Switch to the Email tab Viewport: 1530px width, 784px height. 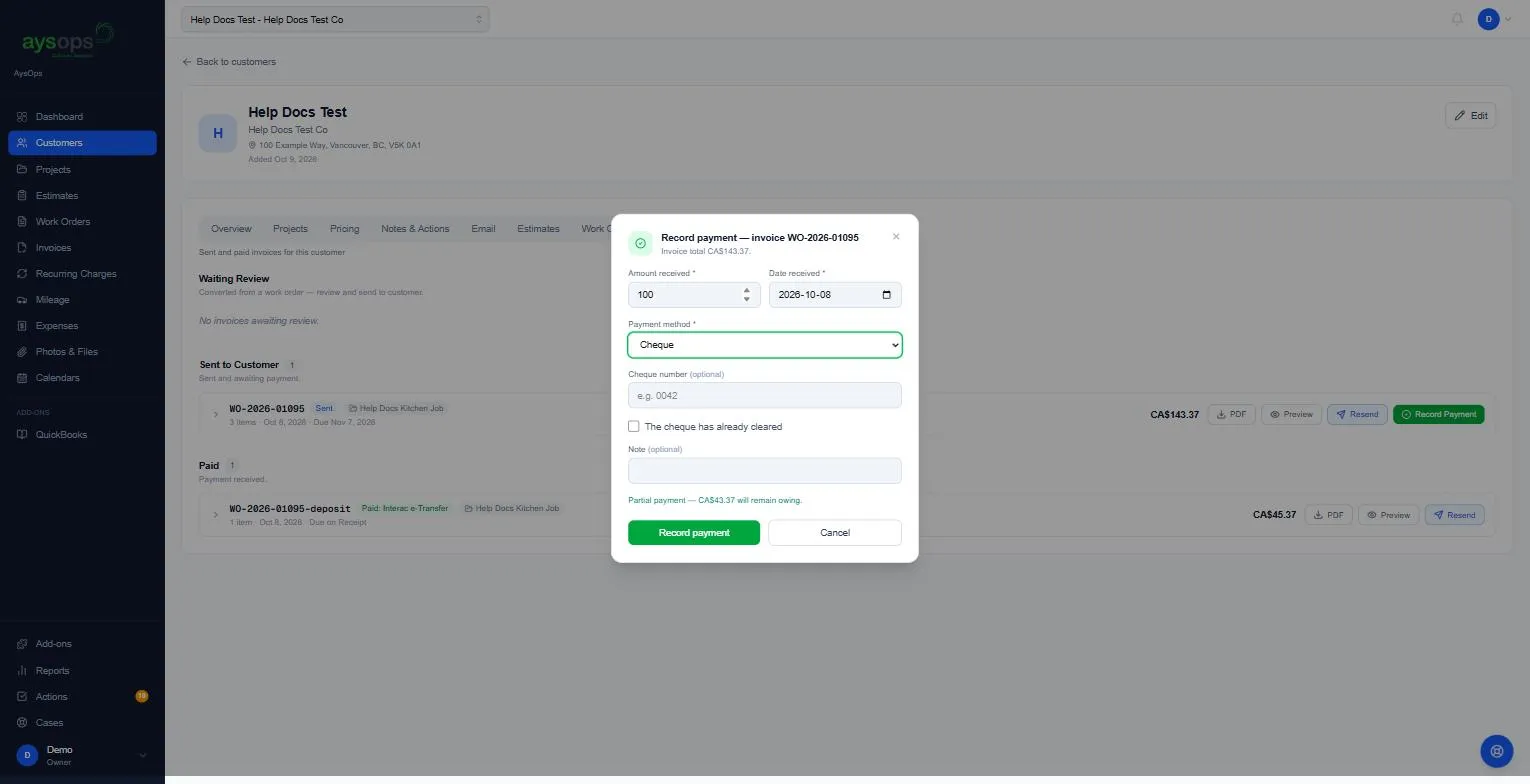tap(483, 229)
